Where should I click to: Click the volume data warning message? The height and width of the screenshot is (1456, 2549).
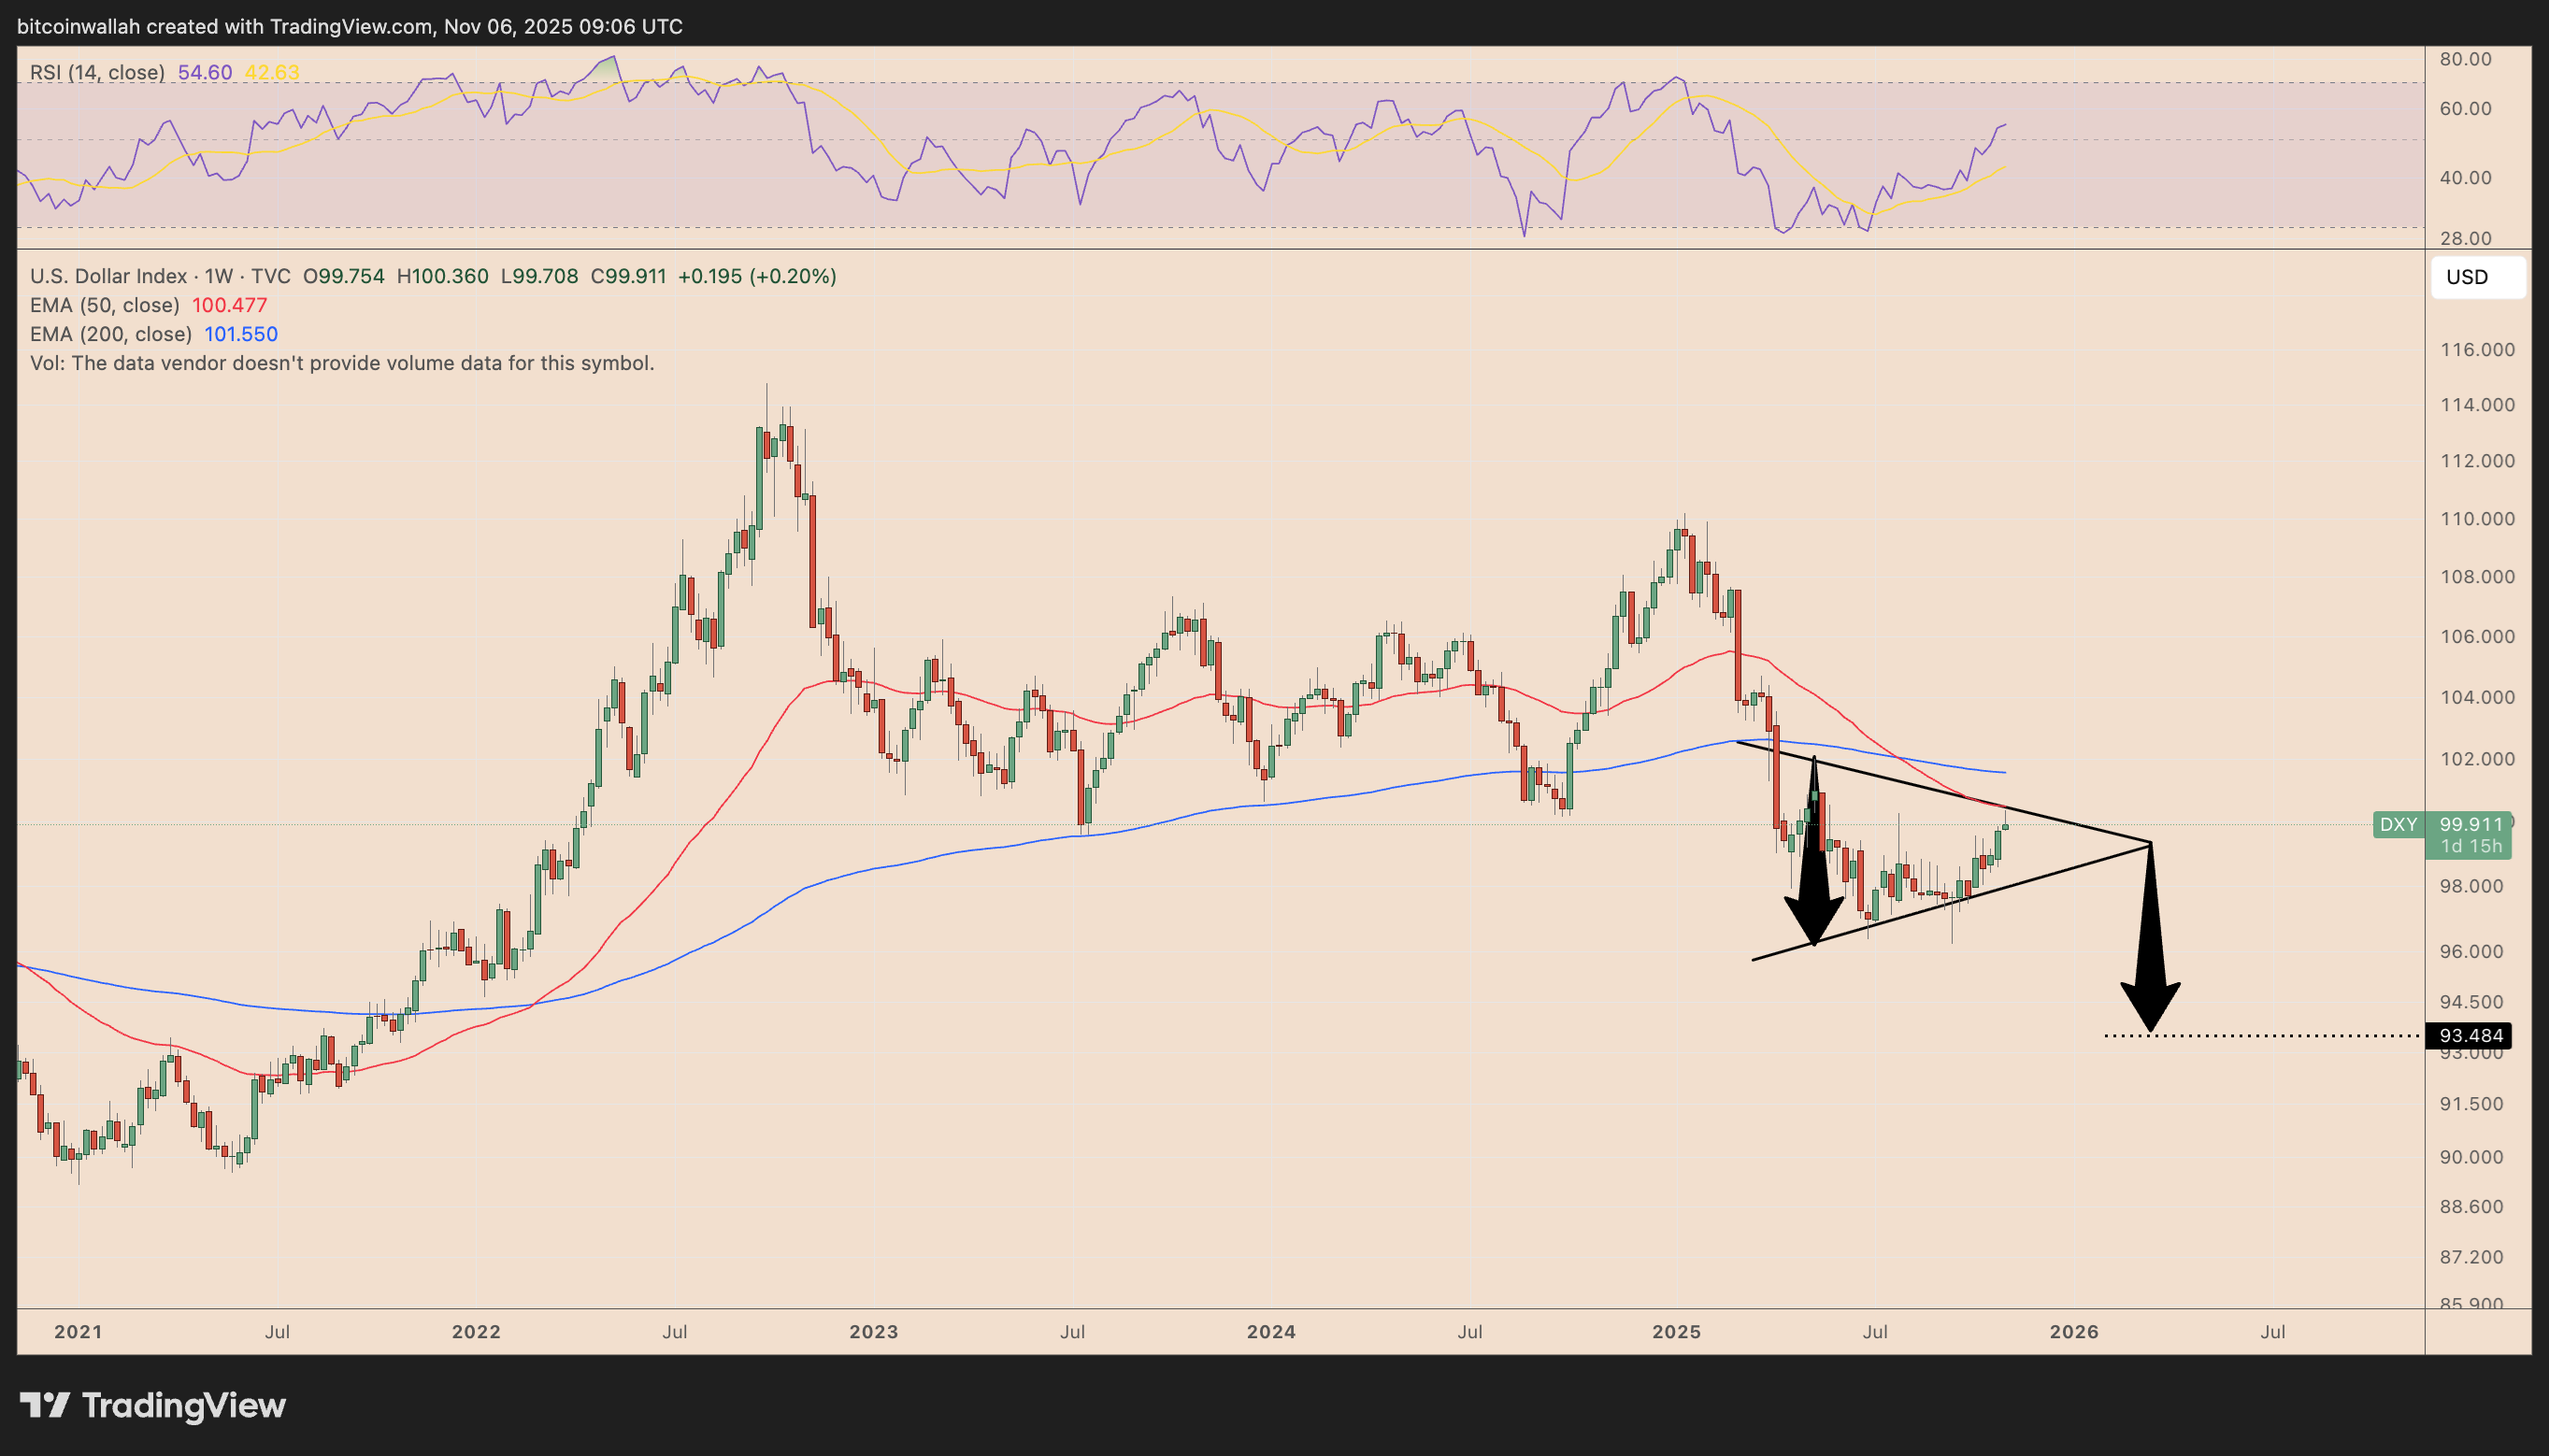[341, 363]
